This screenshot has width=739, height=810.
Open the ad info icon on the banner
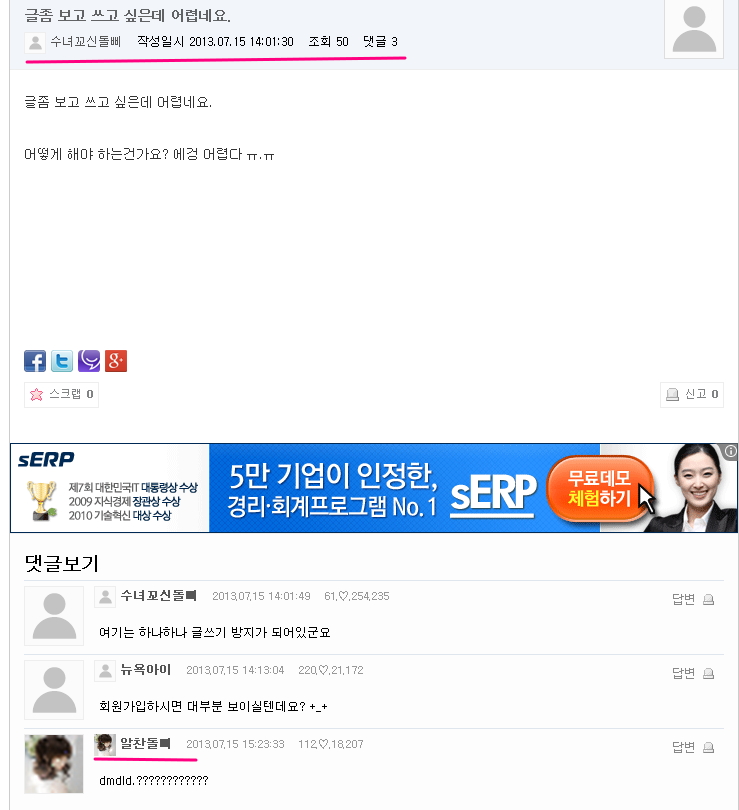pyautogui.click(x=730, y=451)
